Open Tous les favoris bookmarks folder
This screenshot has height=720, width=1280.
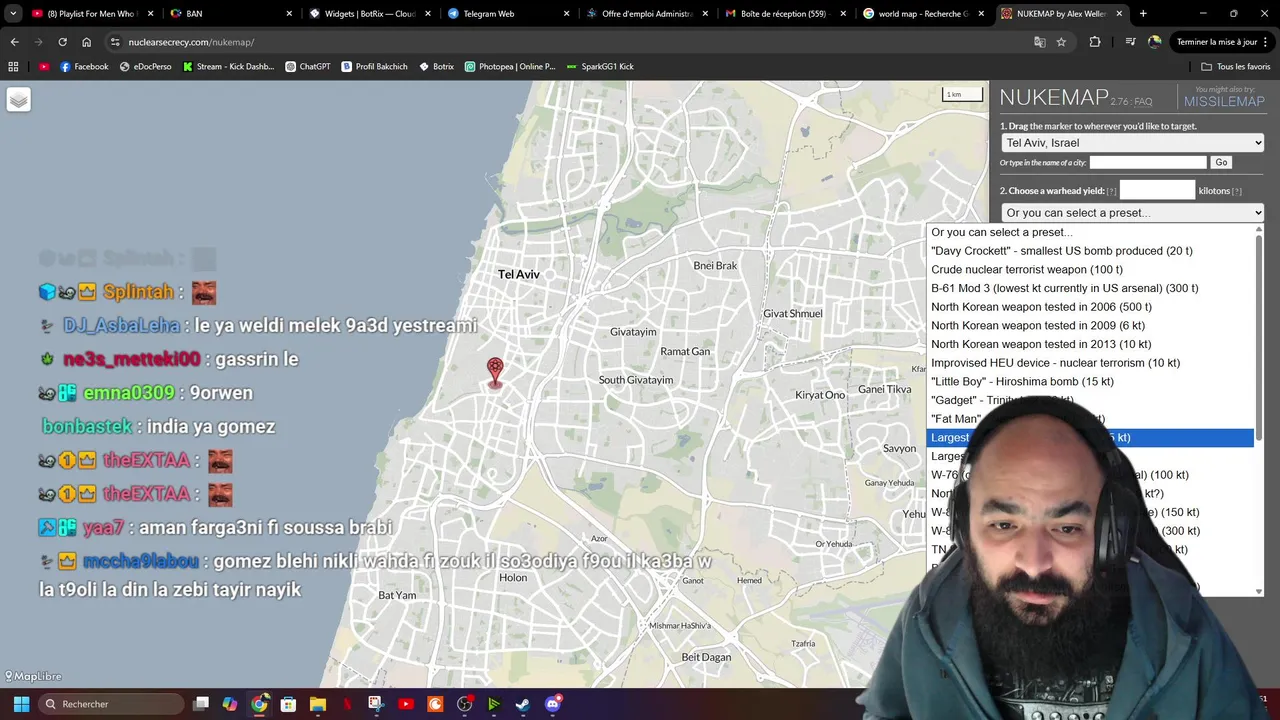coord(1236,66)
